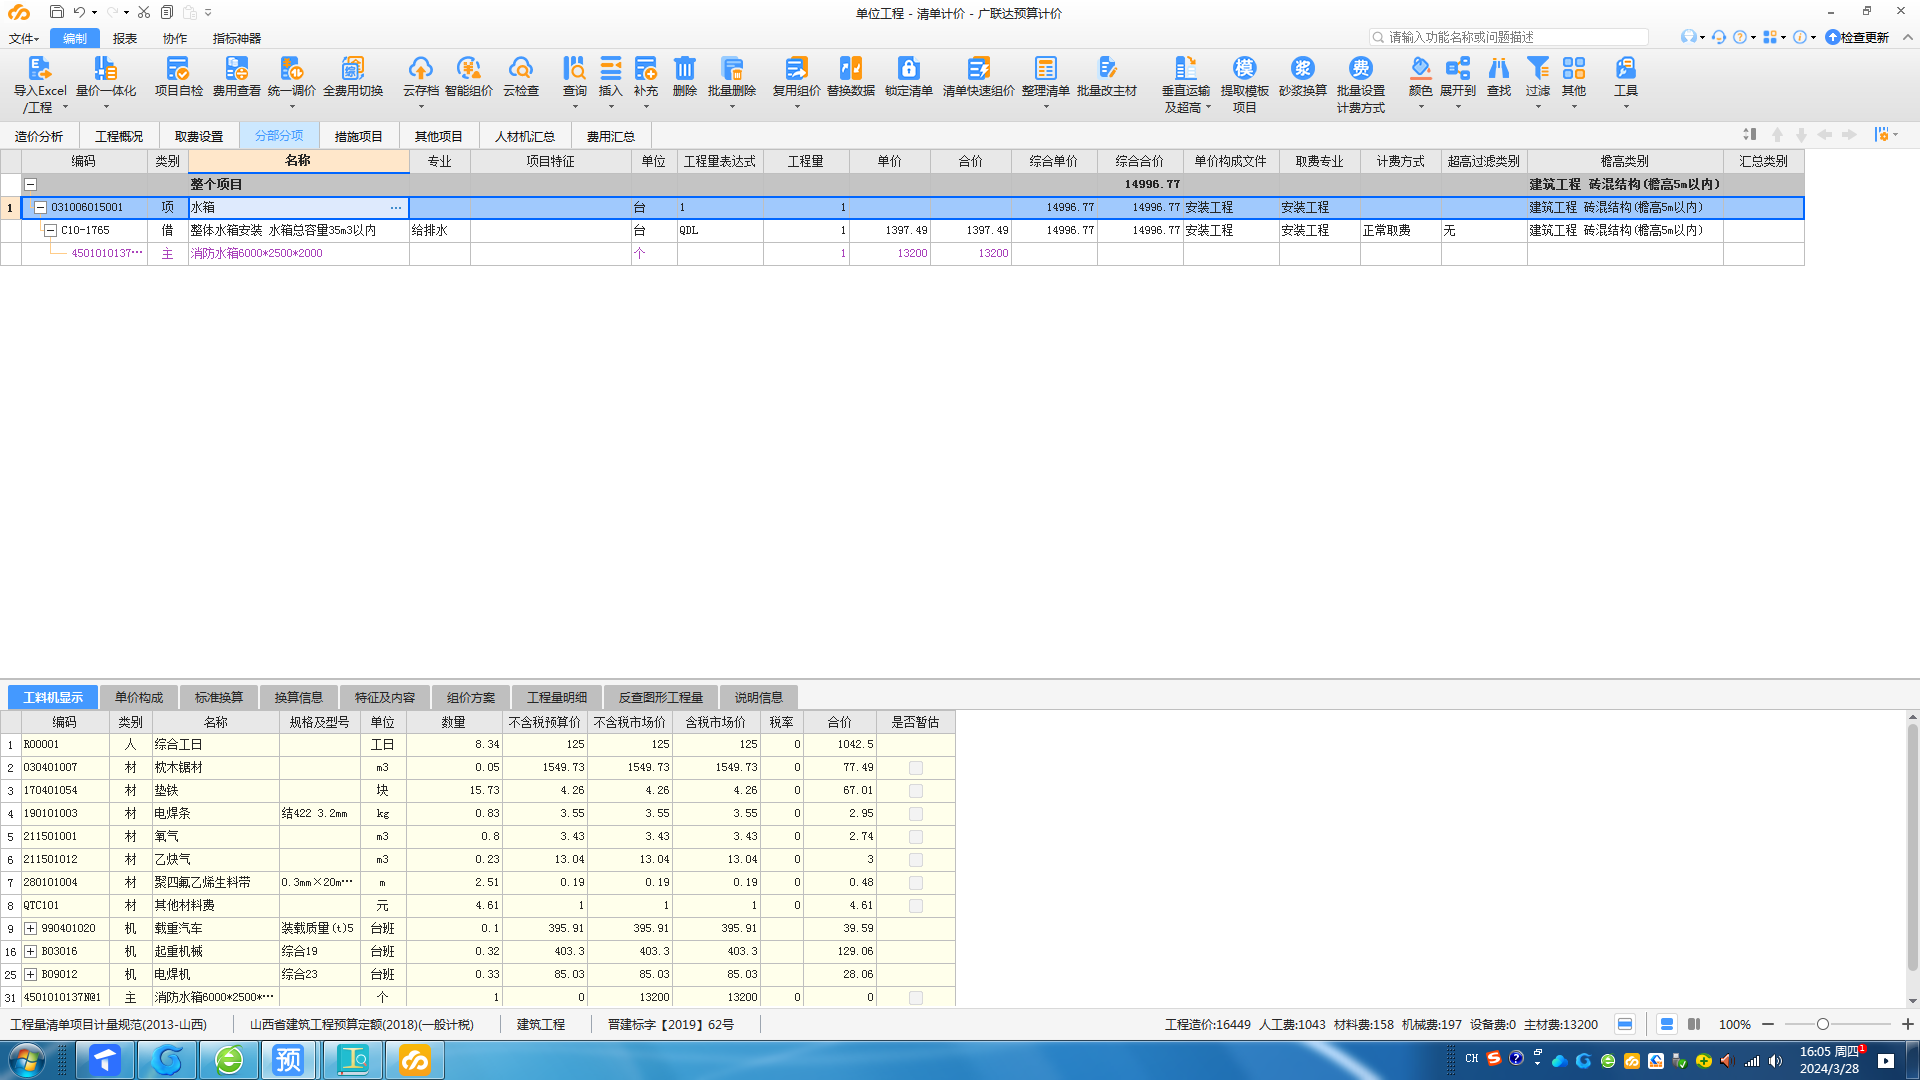Click 全费用切换 icon

pos(352,69)
